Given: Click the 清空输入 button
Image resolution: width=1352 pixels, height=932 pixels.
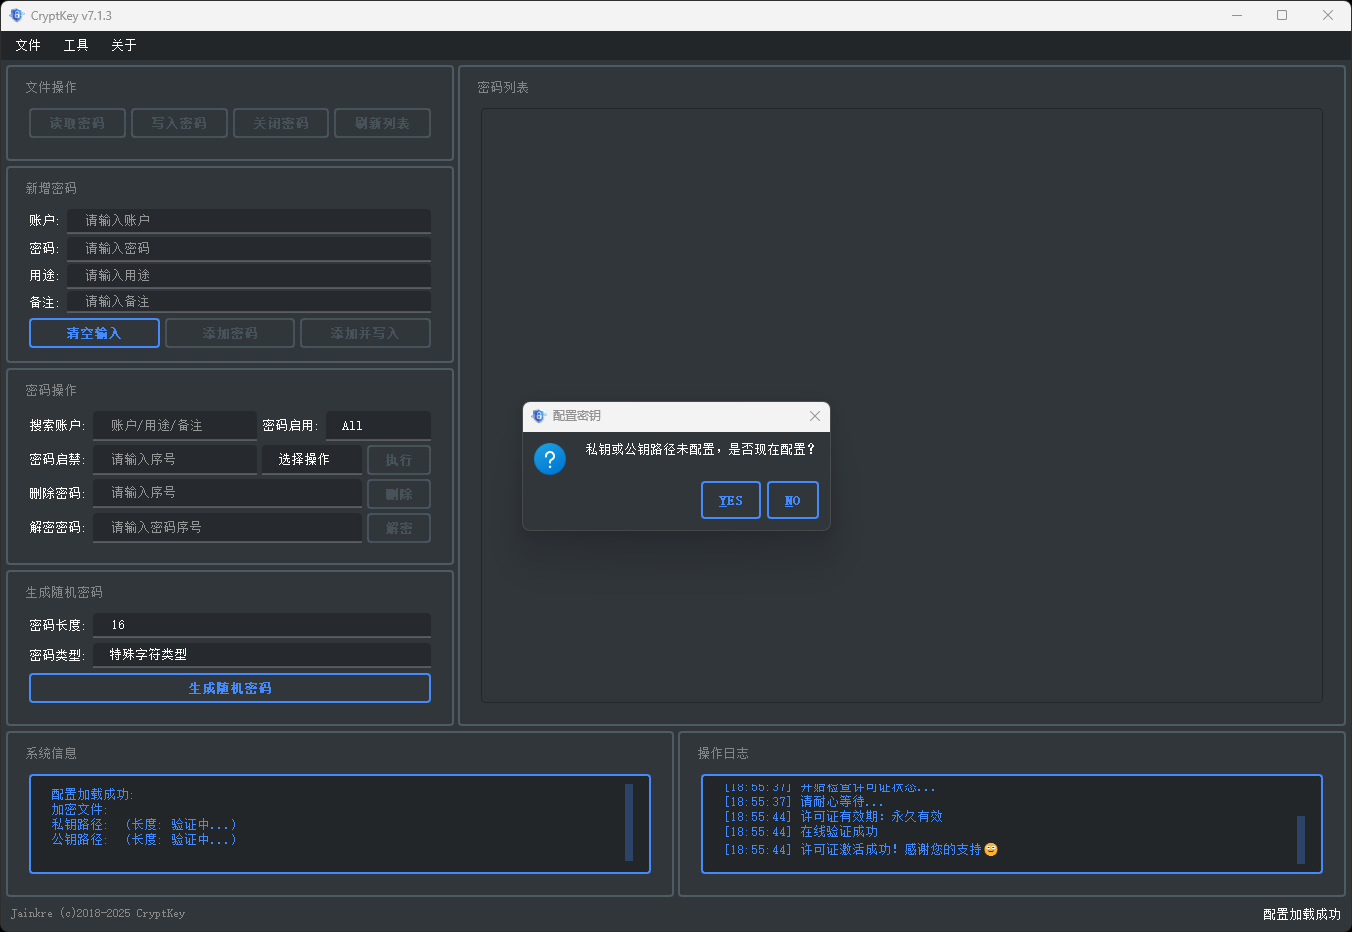Looking at the screenshot, I should (x=94, y=333).
